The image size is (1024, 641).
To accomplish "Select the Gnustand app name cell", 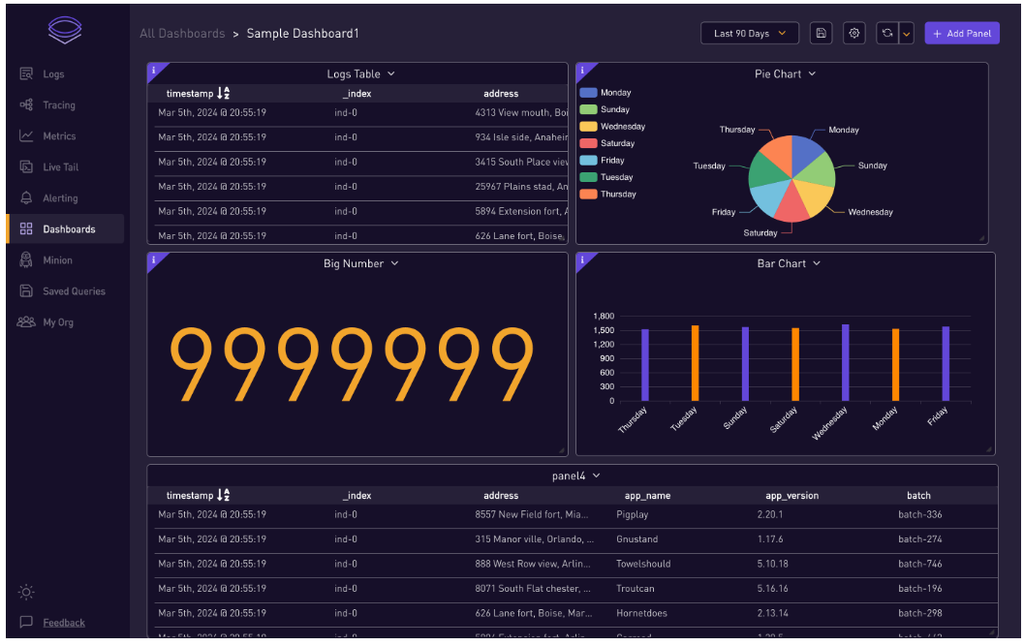I will (x=637, y=539).
